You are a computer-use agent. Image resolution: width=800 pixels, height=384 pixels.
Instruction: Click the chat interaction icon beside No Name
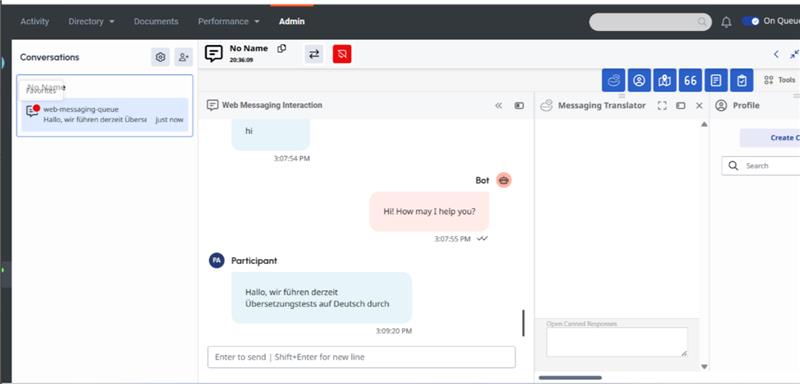click(214, 54)
